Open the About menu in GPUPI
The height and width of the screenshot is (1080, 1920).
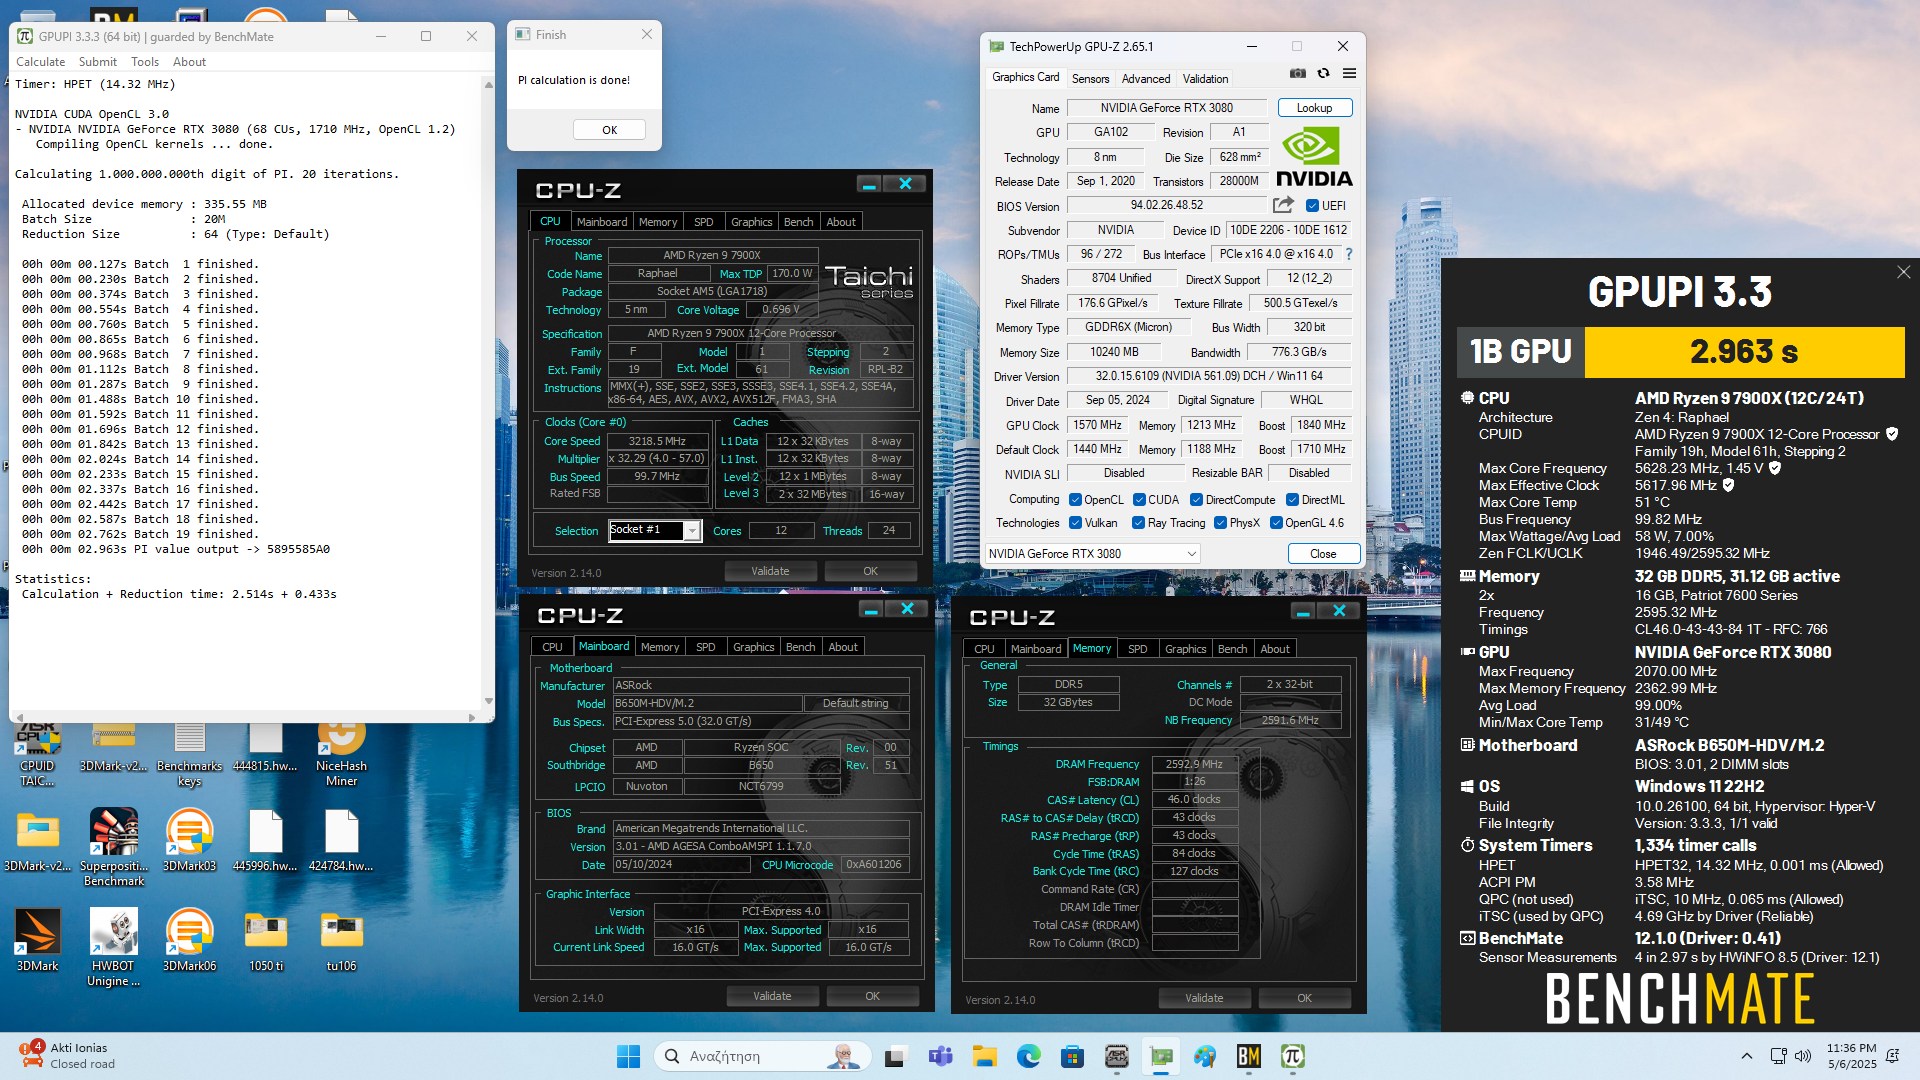pos(189,62)
